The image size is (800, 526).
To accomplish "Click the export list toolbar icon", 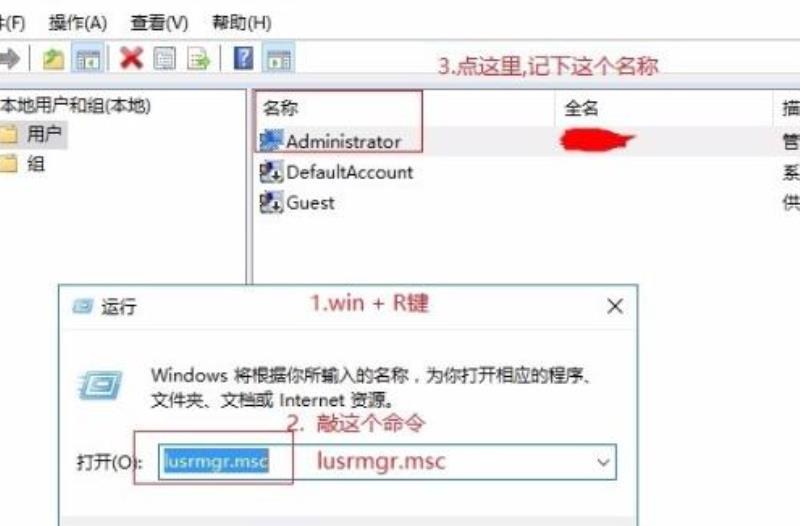I will click(198, 59).
